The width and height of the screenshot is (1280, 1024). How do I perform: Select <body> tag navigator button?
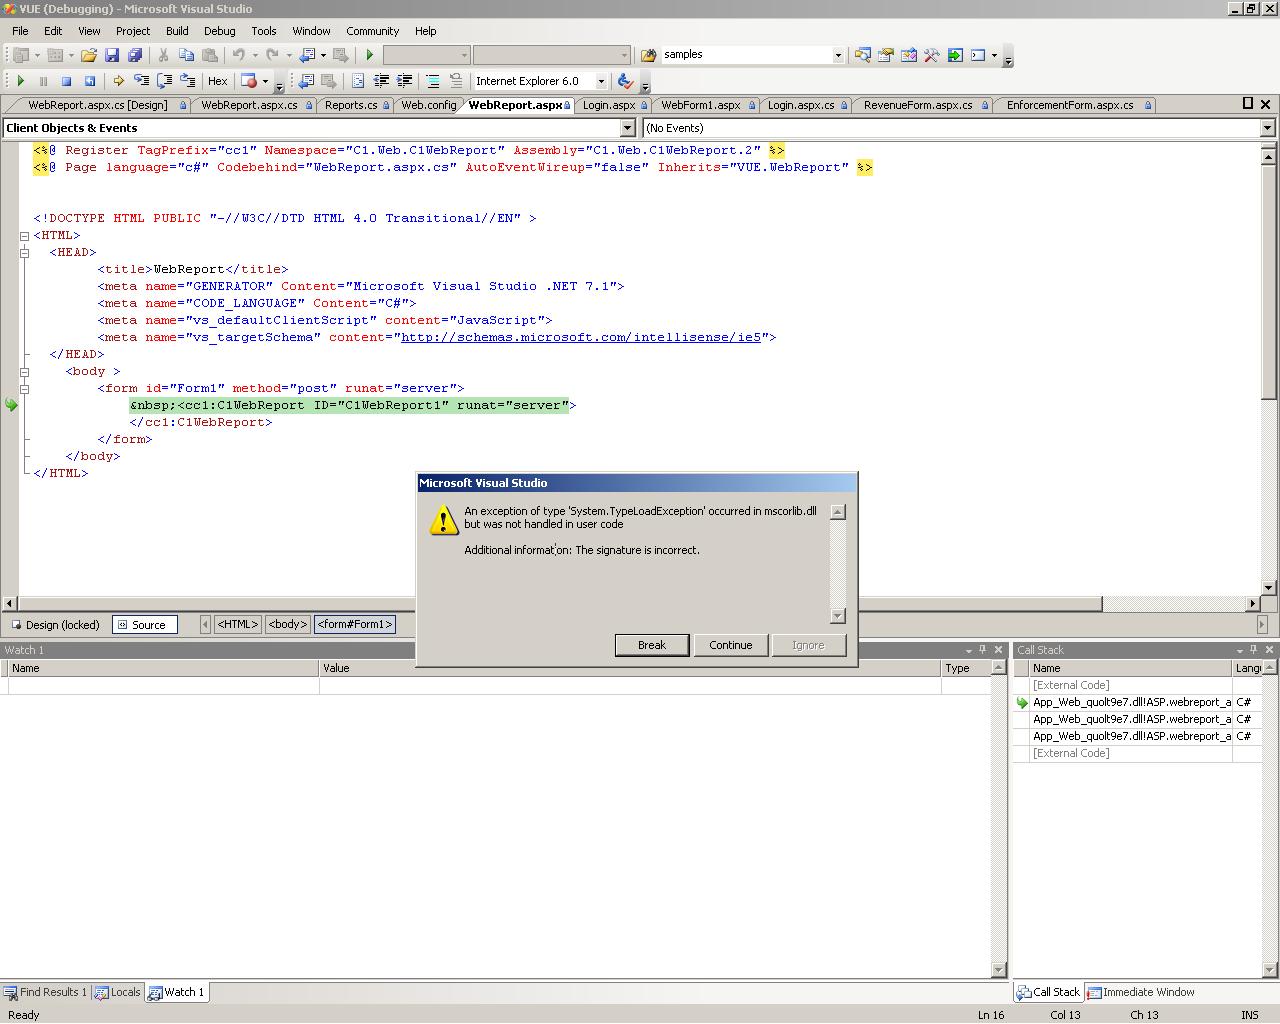(288, 624)
